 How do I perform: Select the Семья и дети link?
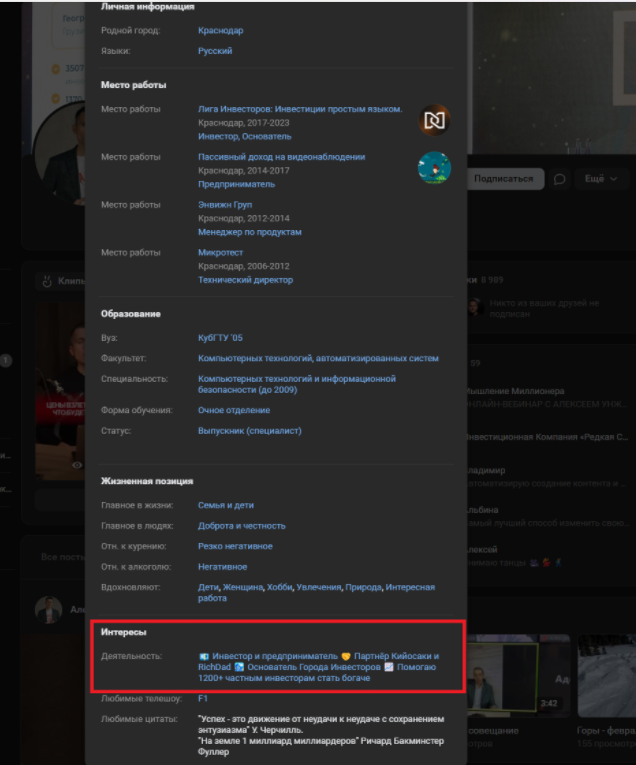[x=226, y=505]
